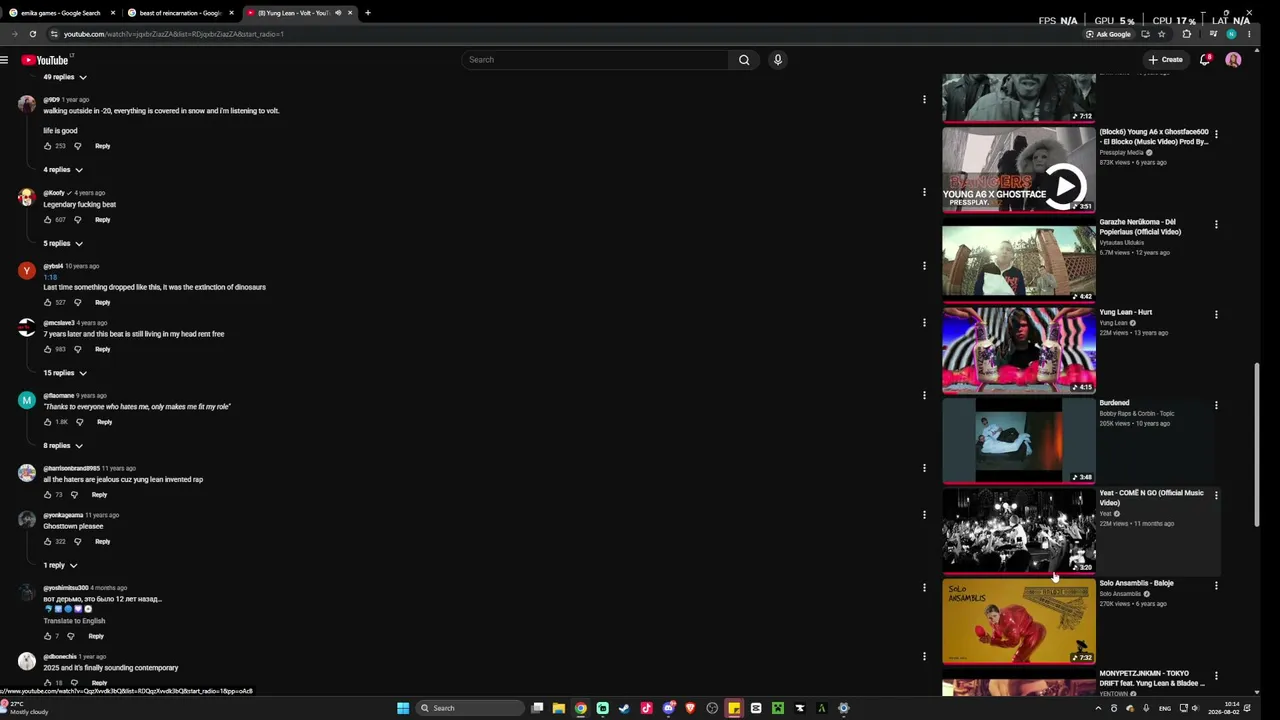This screenshot has width=1280, height=720.
Task: Open the Yeat "COMË N GO" thumbnail
Action: 1019,531
